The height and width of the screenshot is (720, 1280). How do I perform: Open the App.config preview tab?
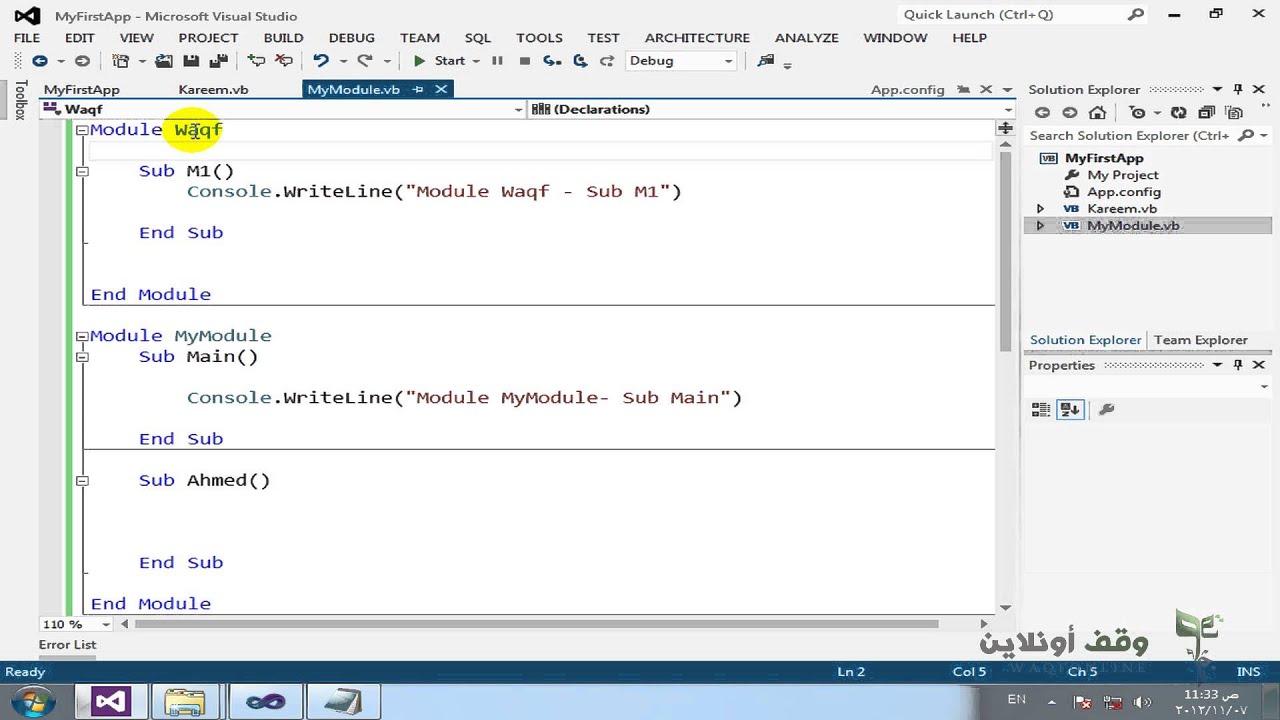click(907, 89)
